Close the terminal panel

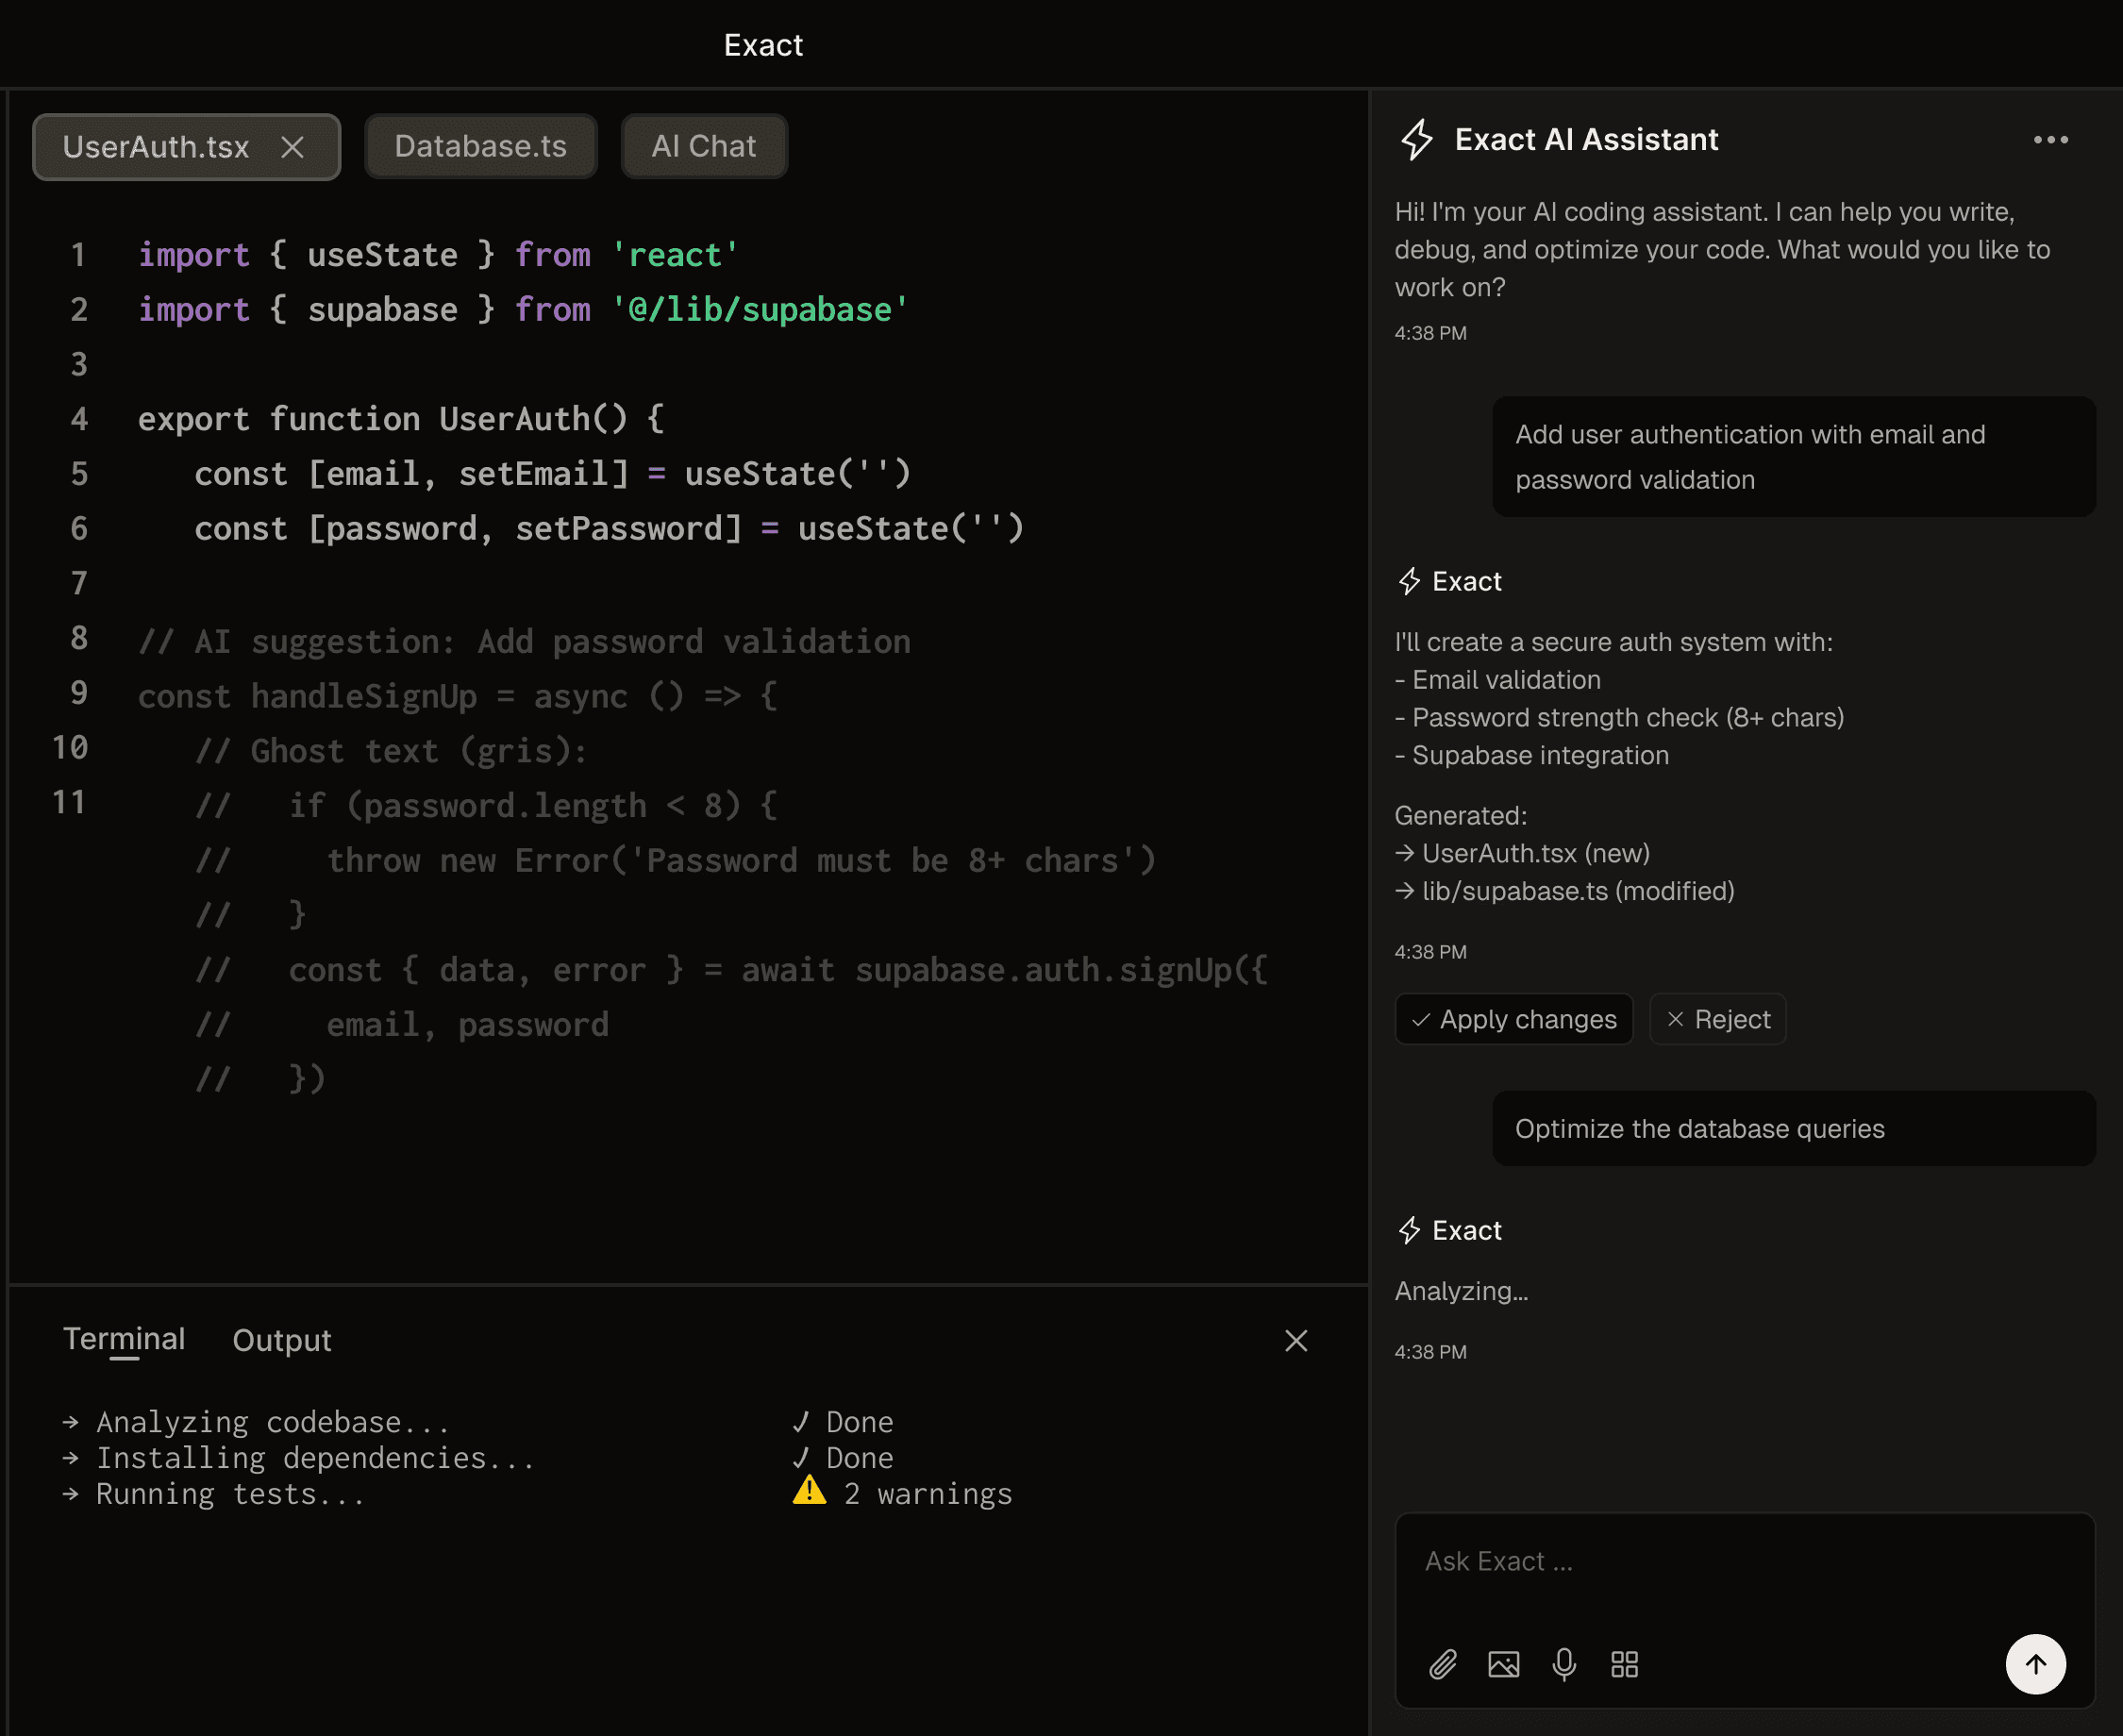[x=1296, y=1341]
